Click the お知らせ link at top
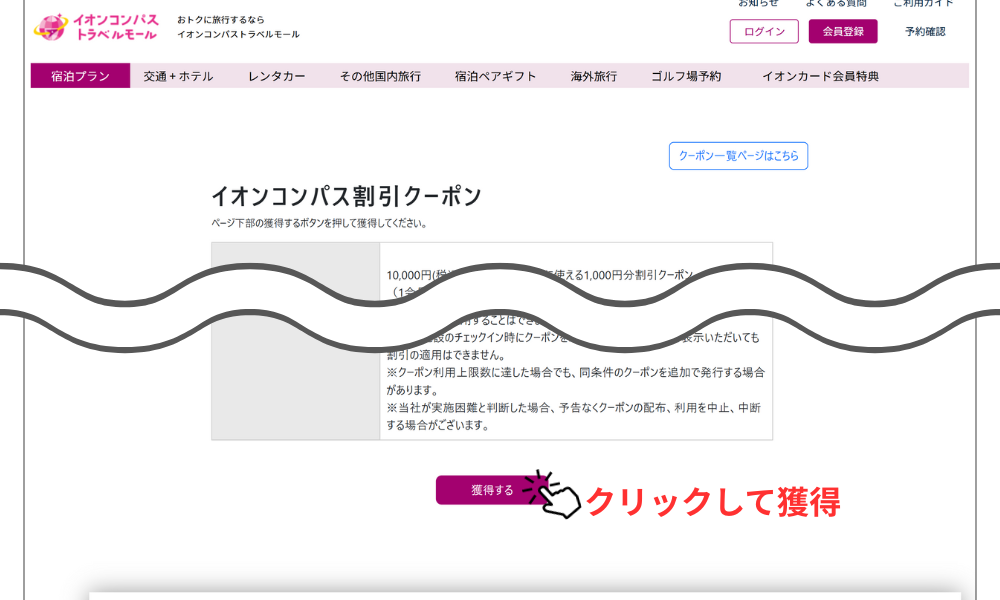 click(x=758, y=3)
